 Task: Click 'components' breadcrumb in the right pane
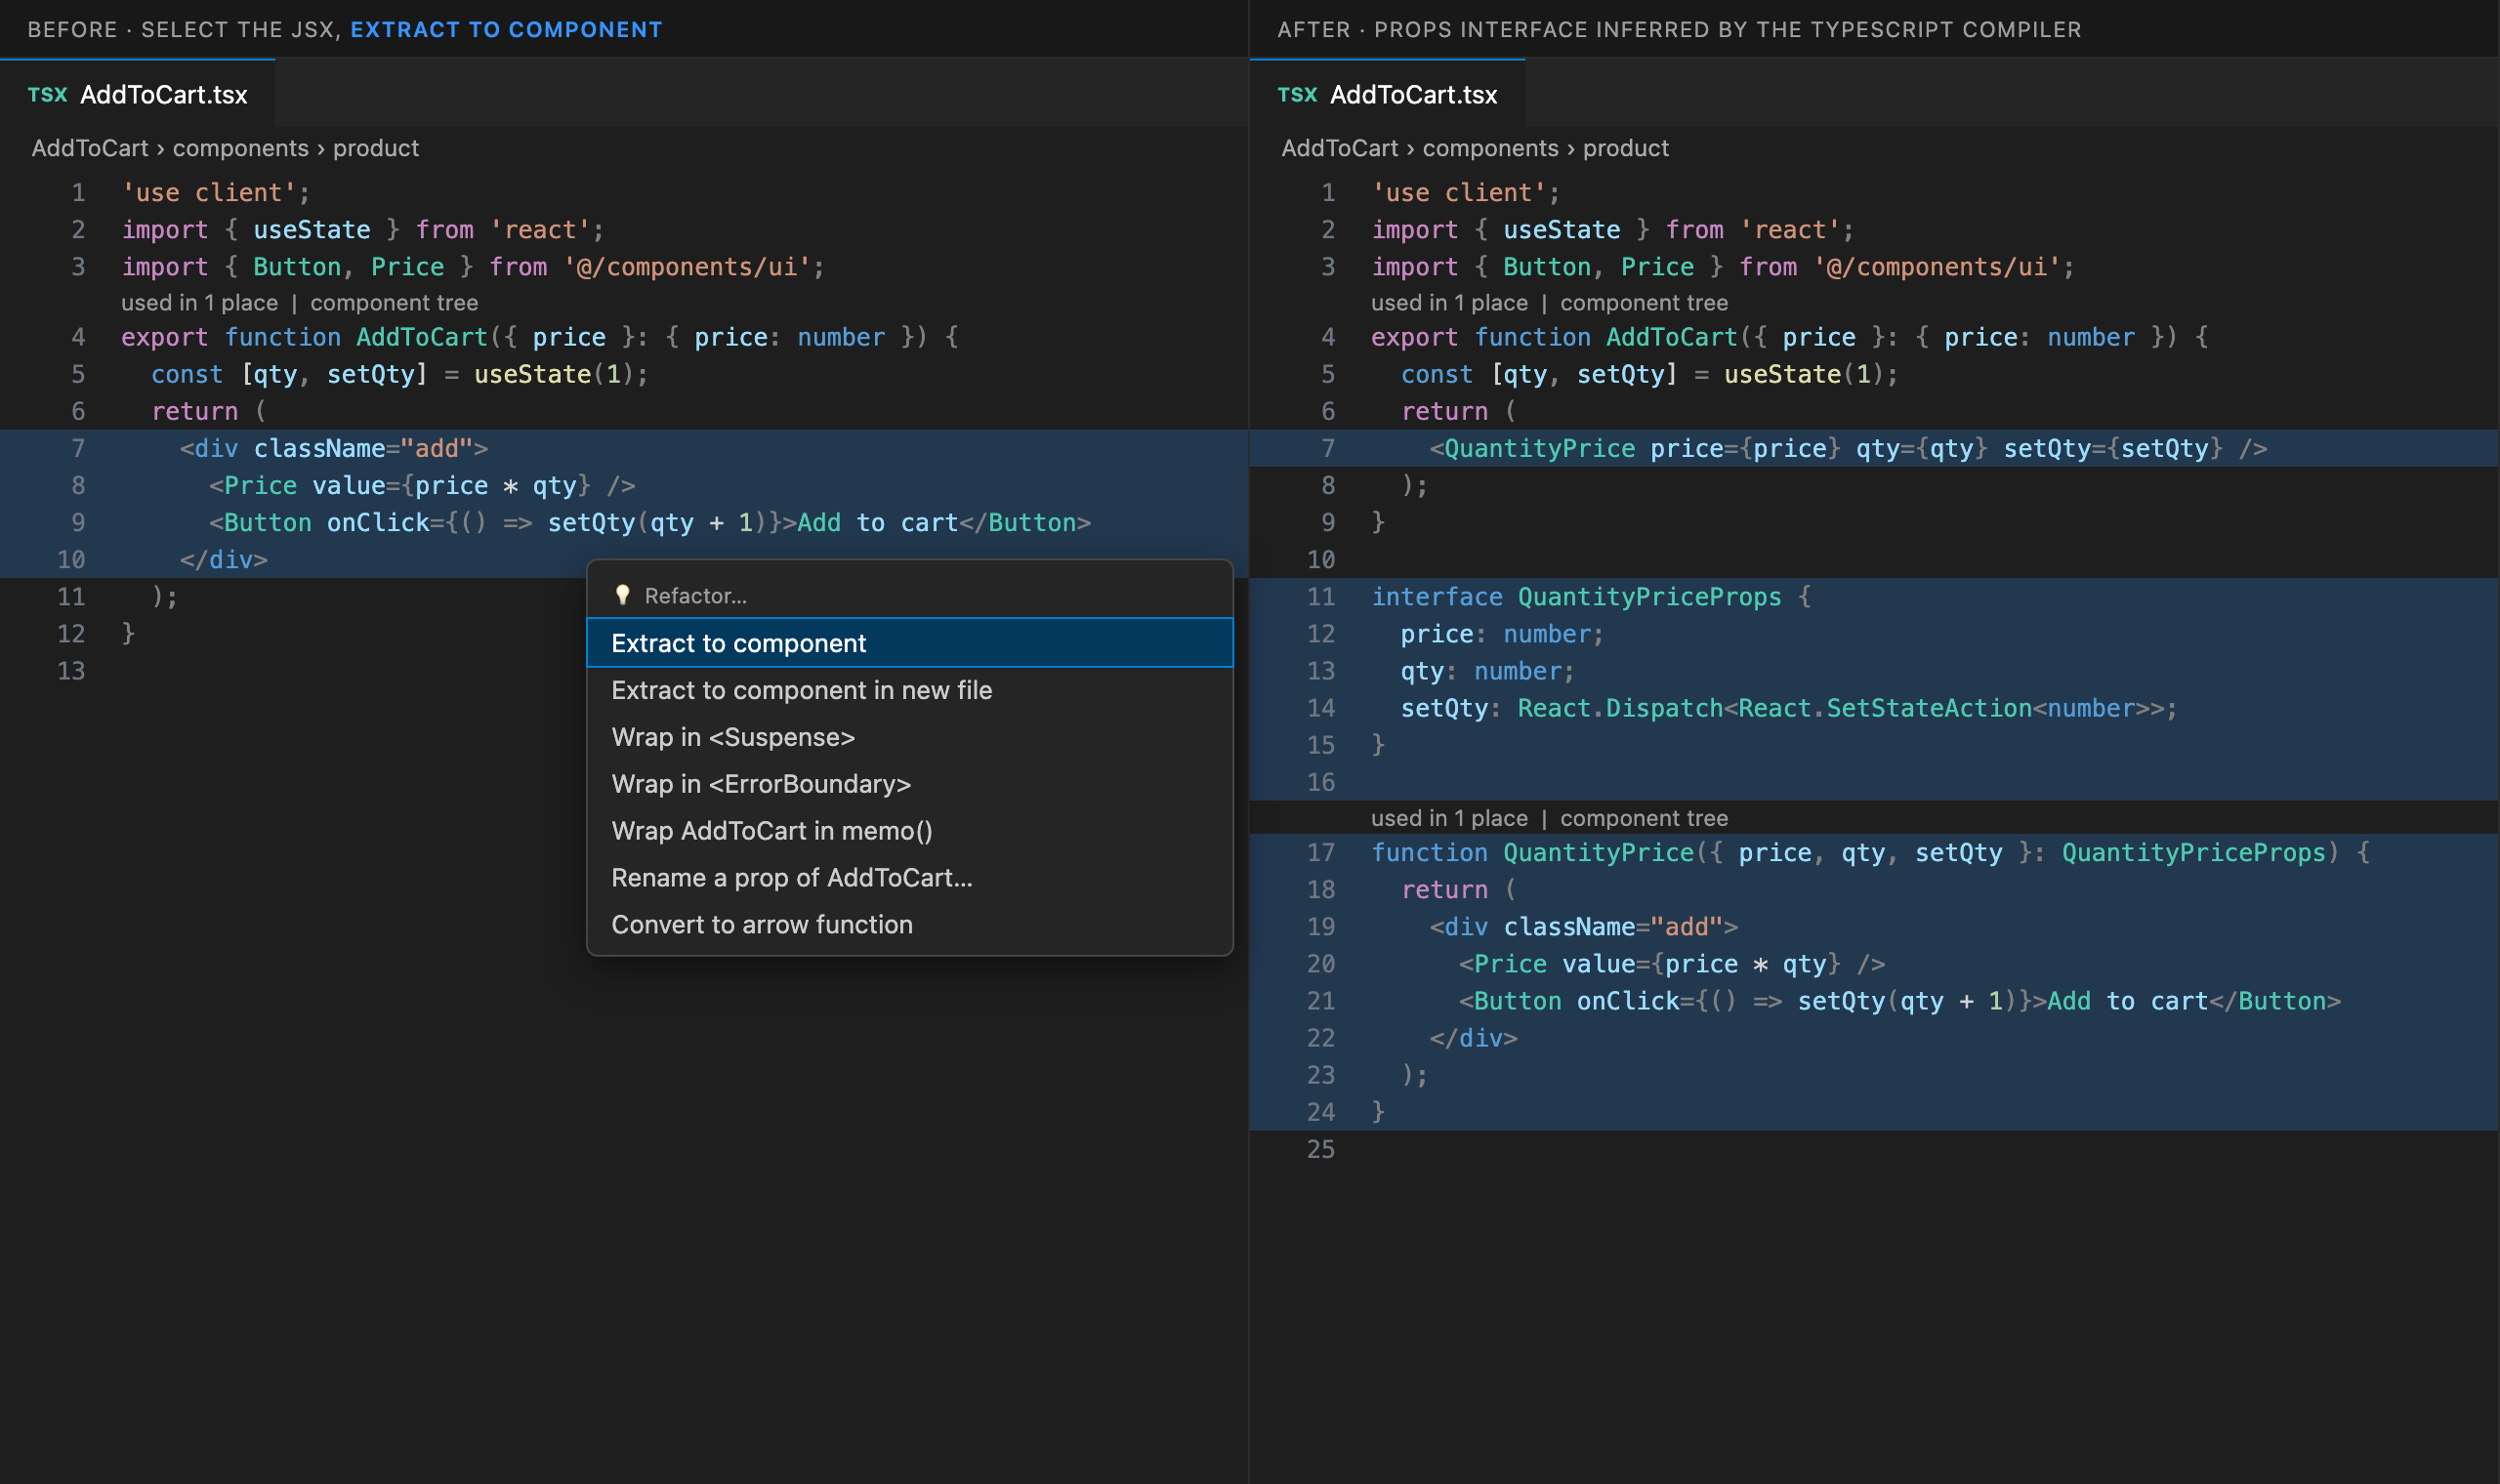pos(1491,148)
